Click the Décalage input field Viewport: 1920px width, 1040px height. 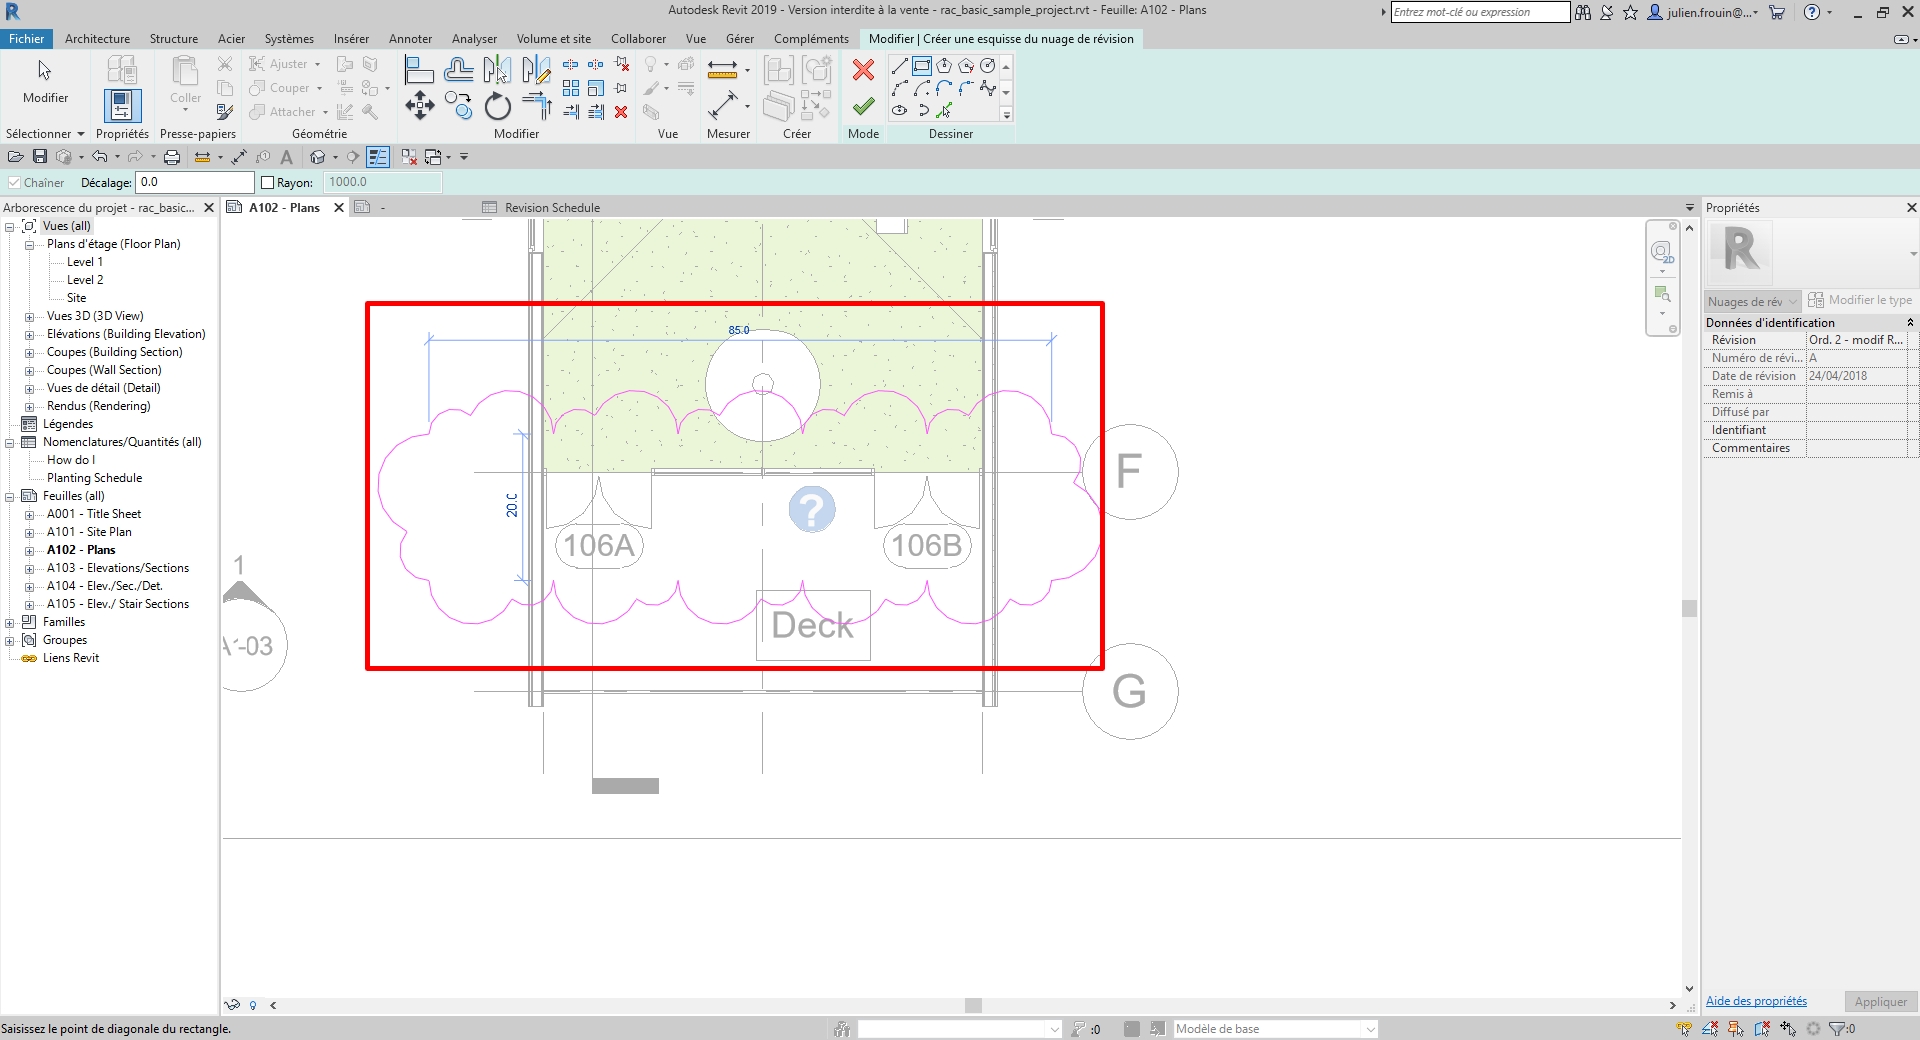[195, 182]
